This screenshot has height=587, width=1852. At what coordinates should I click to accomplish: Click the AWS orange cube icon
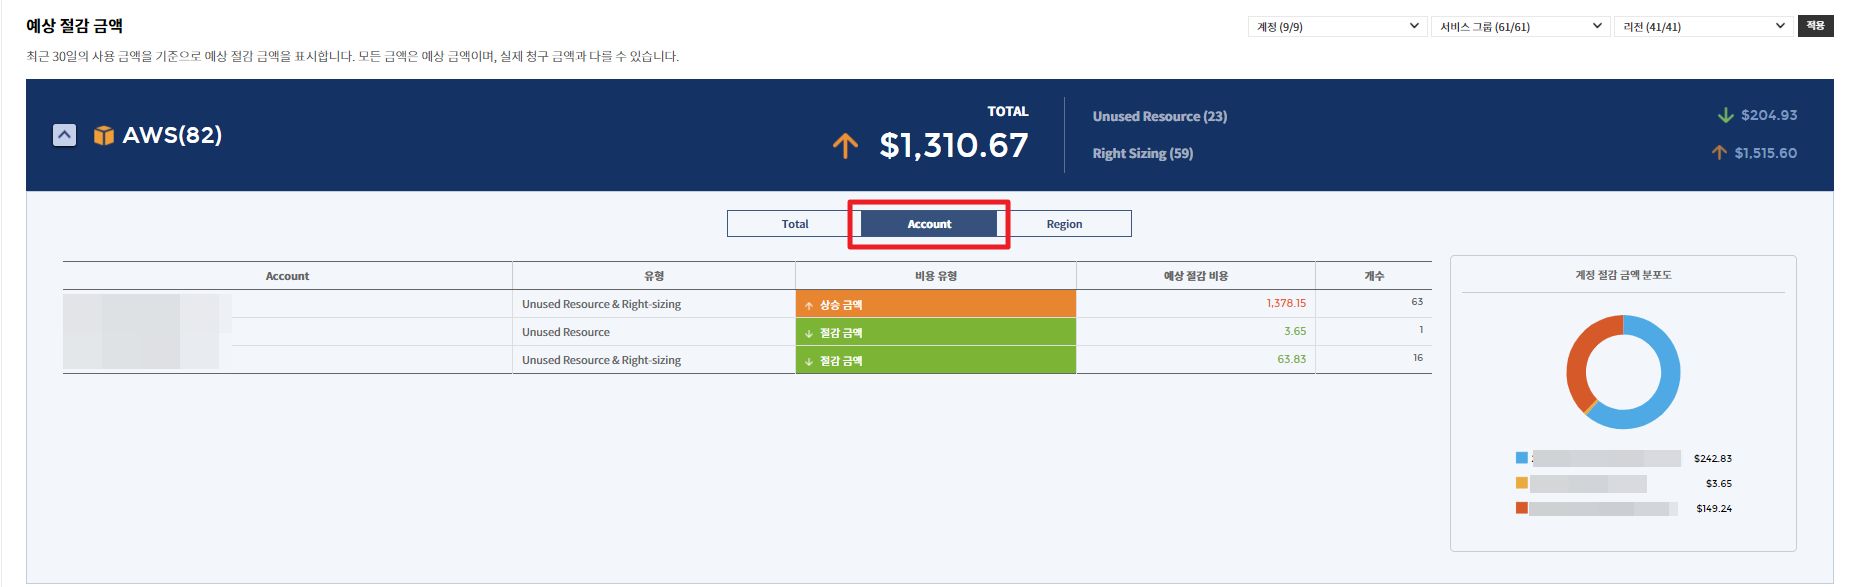[103, 135]
